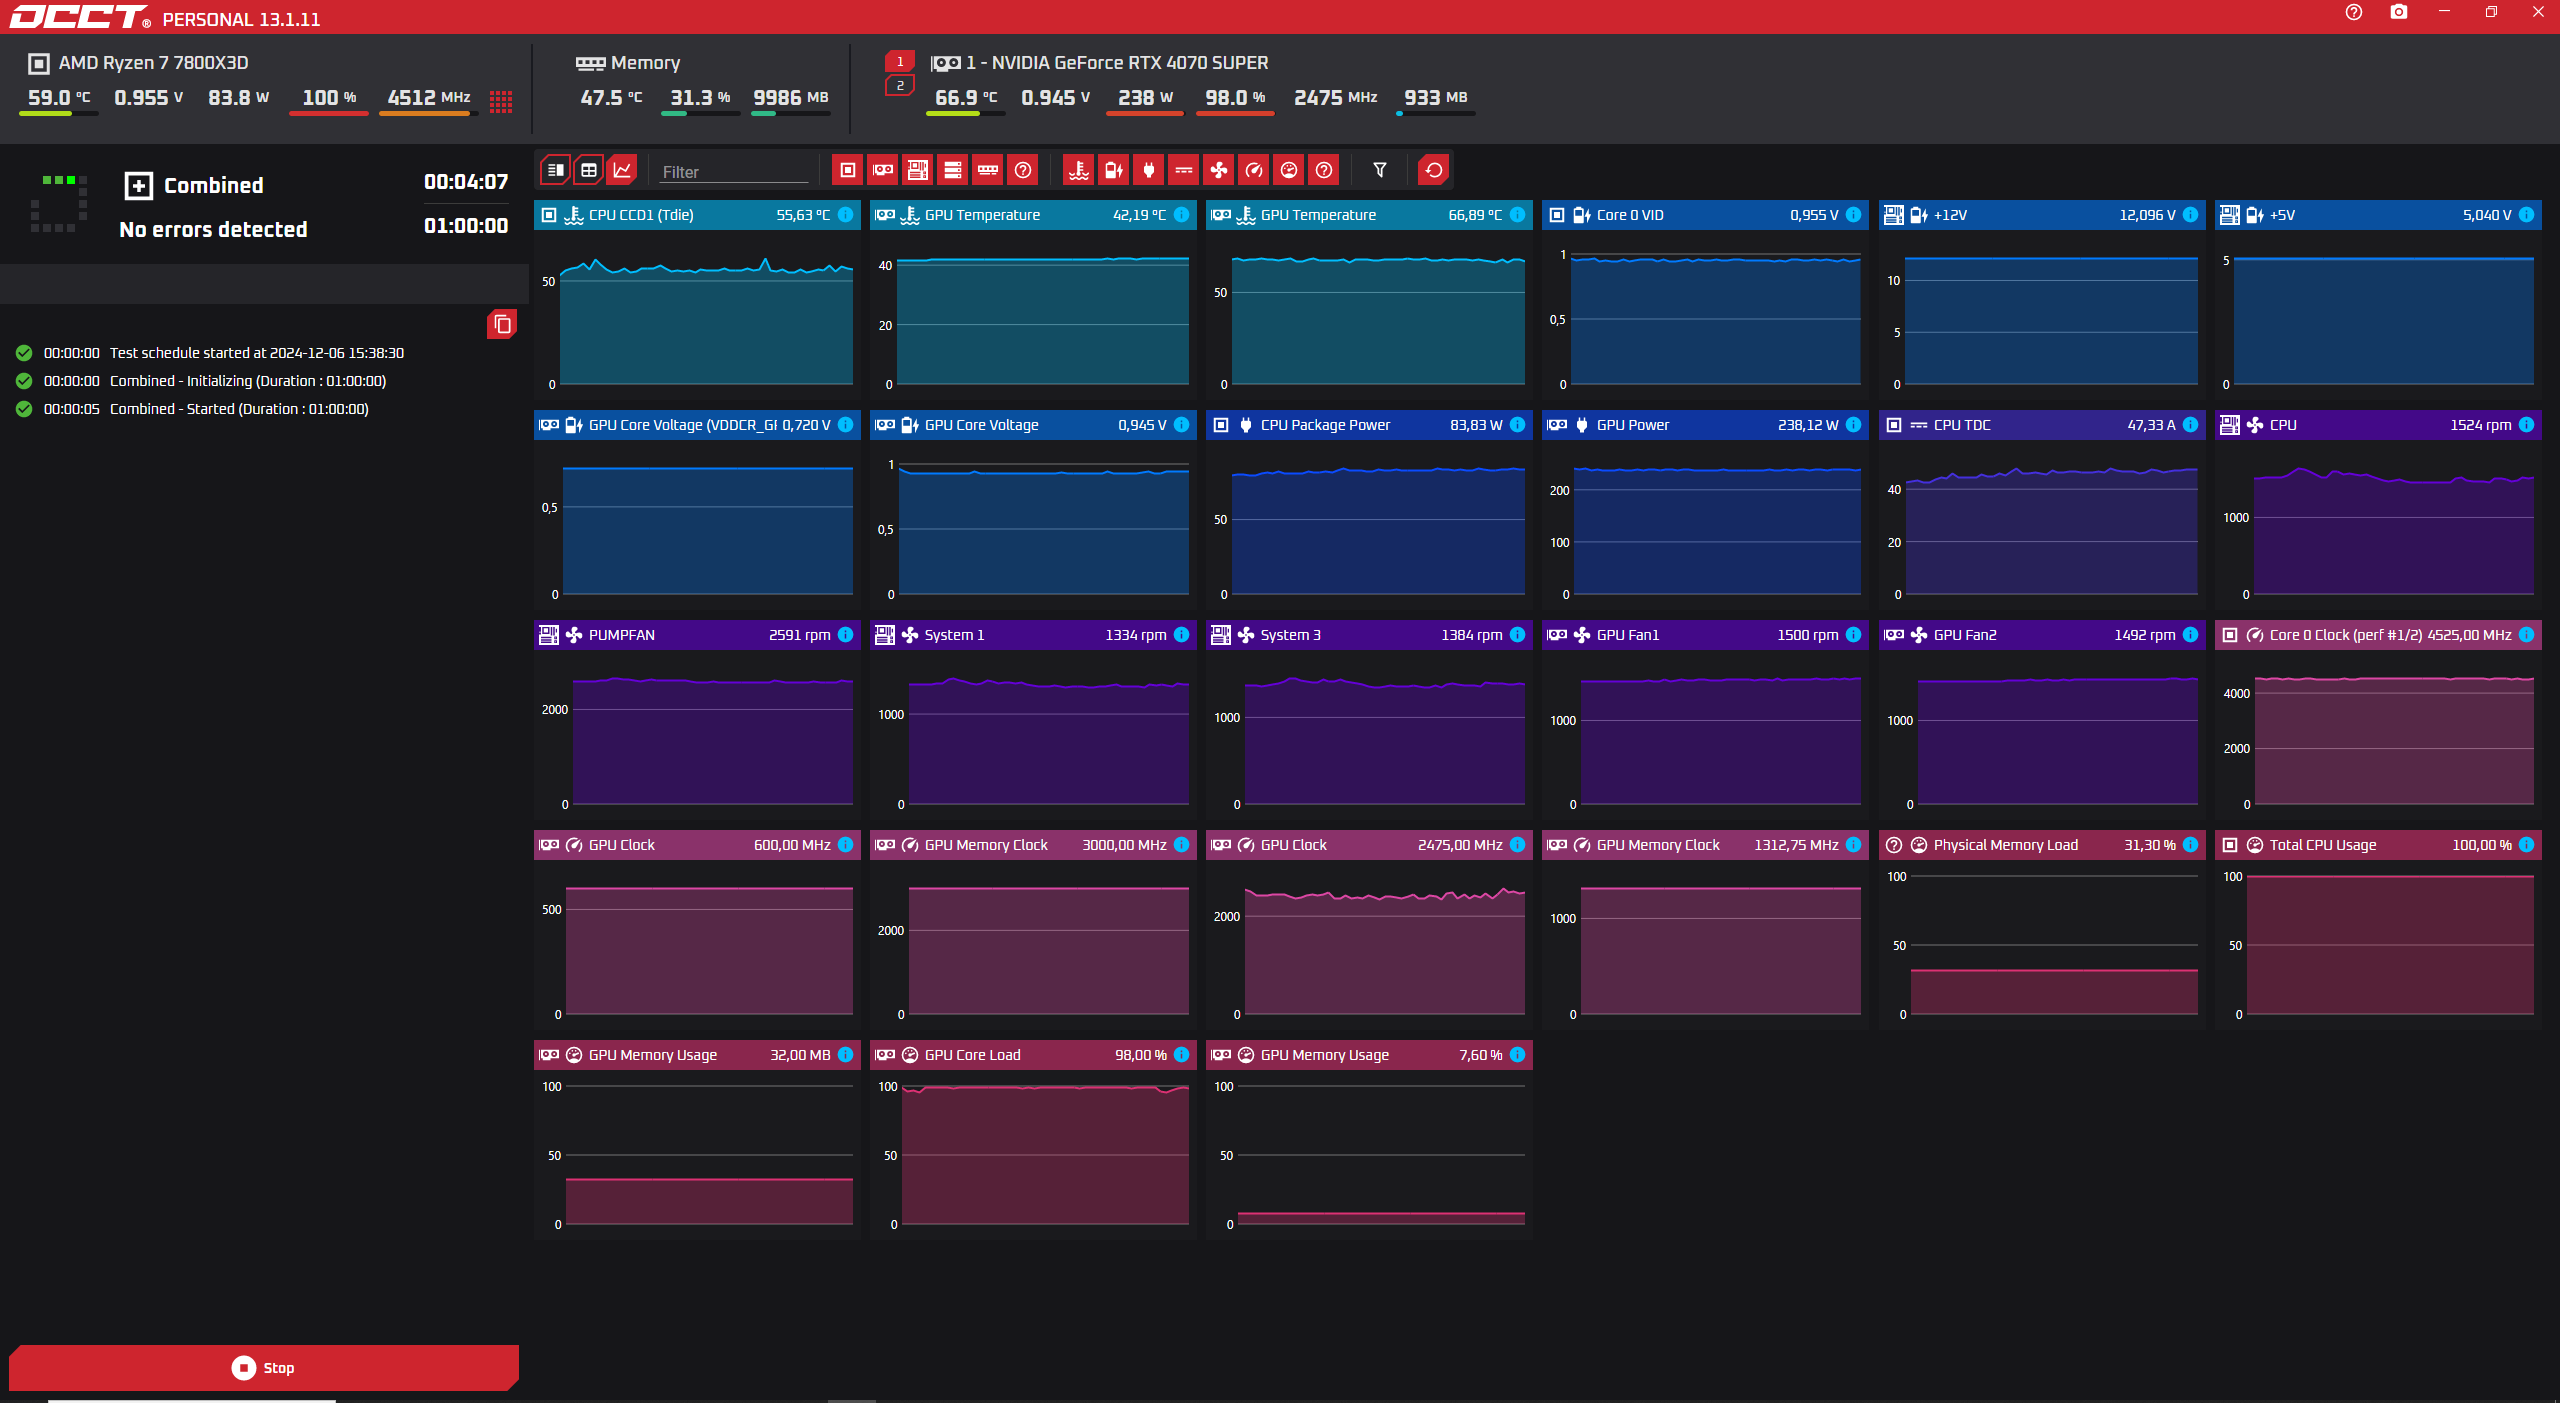Open info for the CPU CCD1 (Tdie) graph
2560x1403 pixels.
coord(845,215)
